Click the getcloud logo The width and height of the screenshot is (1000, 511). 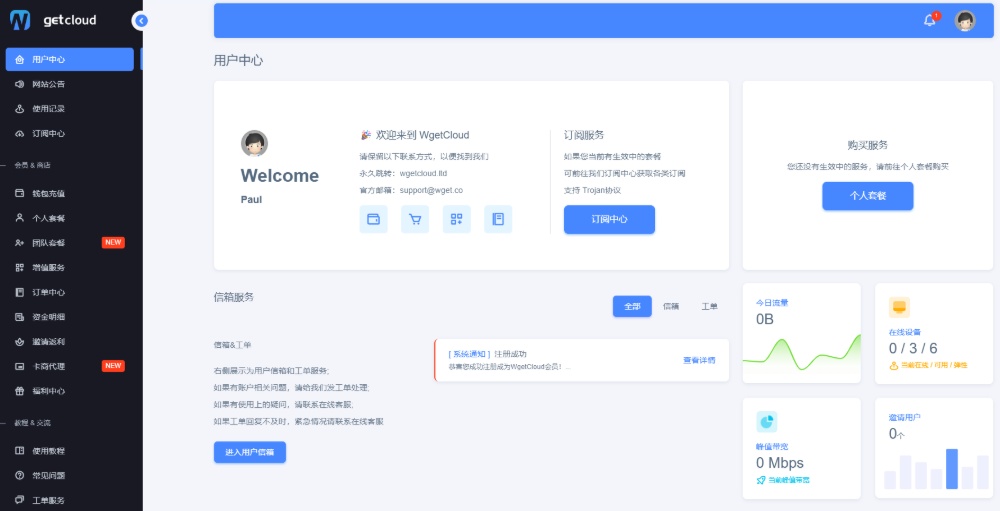coord(53,20)
